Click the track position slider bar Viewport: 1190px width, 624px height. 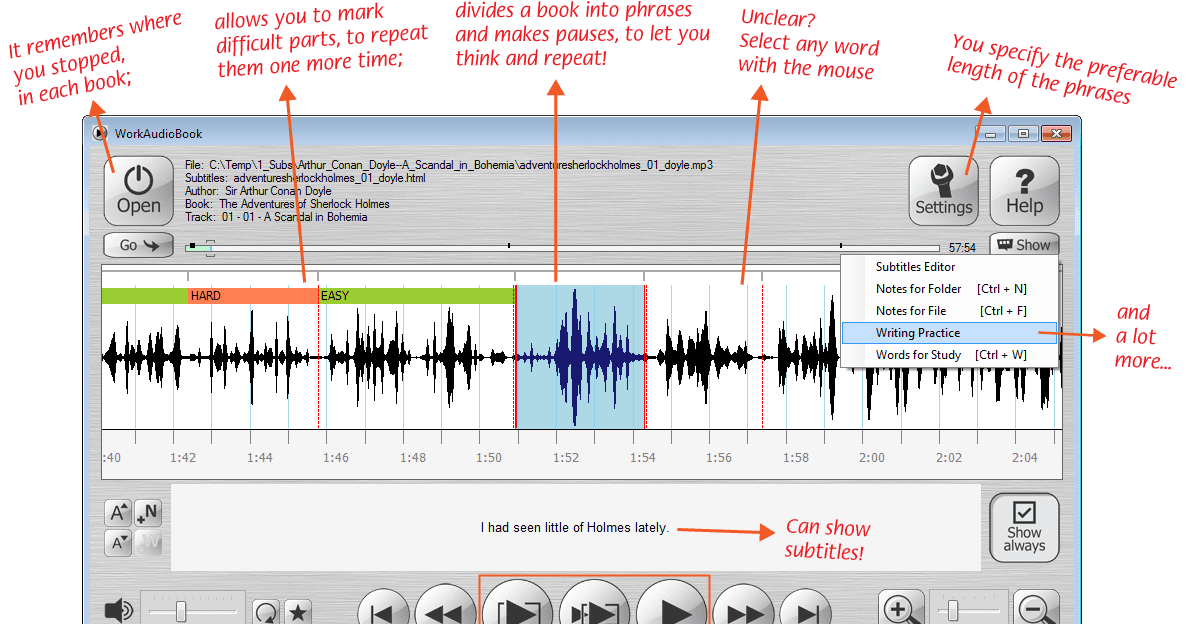click(x=562, y=247)
